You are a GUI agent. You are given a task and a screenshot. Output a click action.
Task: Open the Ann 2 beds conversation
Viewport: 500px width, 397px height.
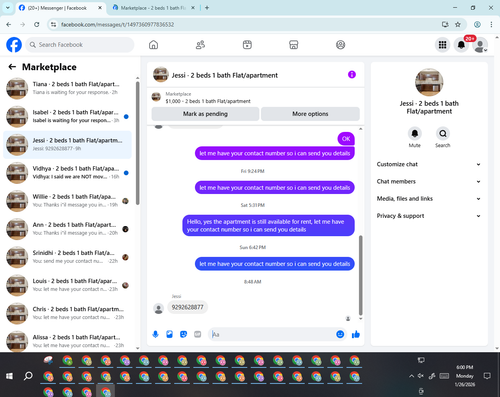click(x=67, y=229)
